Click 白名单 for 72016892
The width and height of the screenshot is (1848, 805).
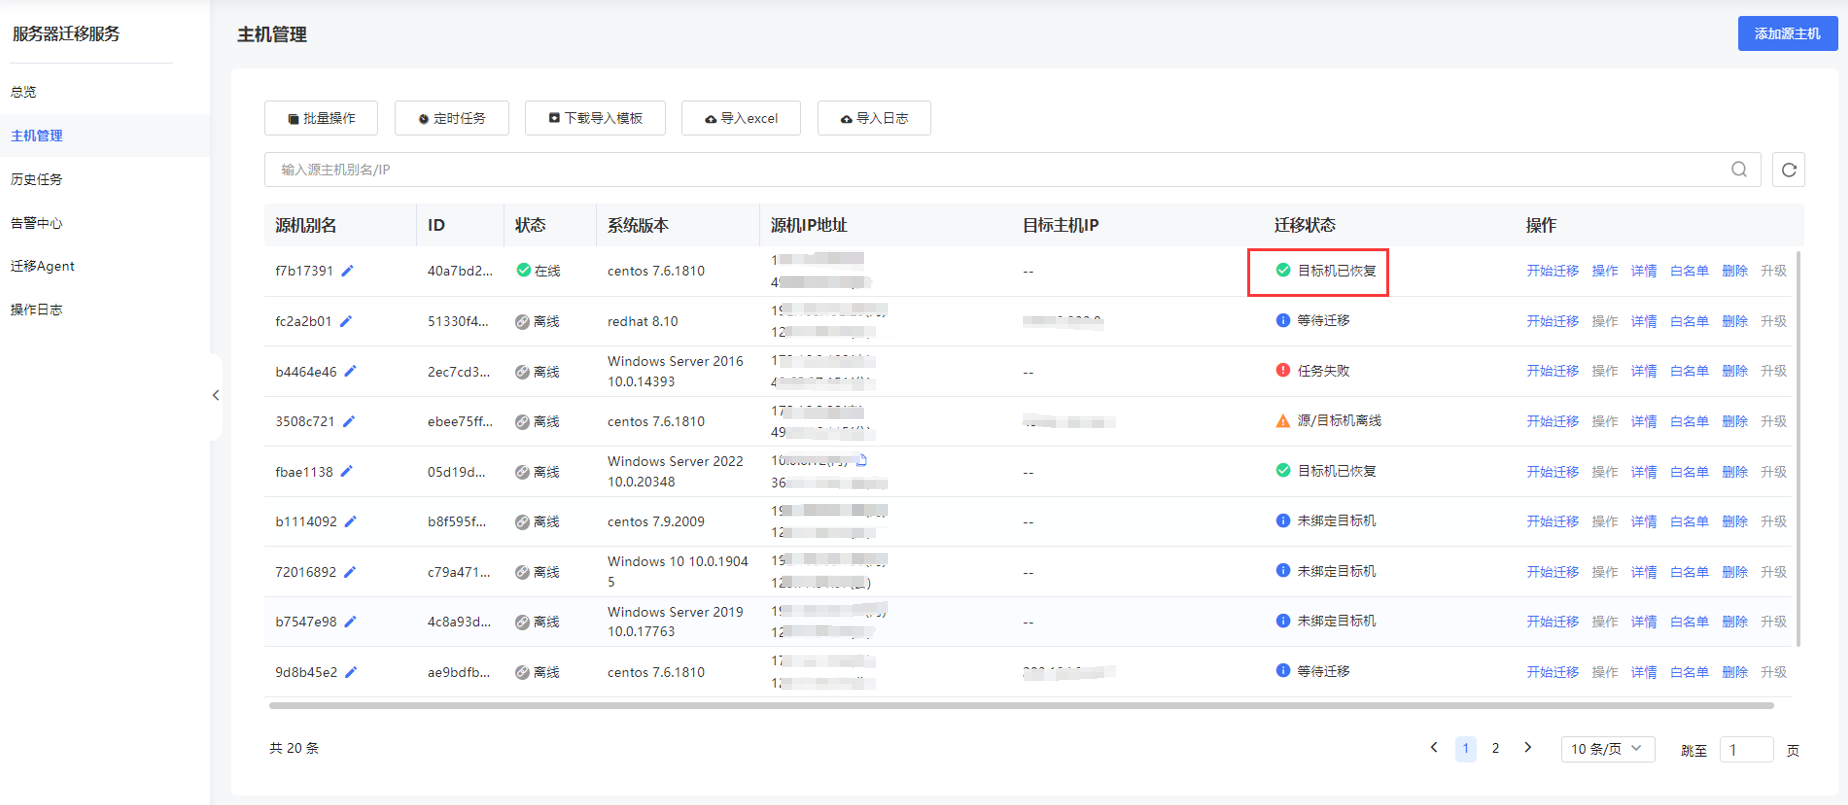pyautogui.click(x=1689, y=572)
